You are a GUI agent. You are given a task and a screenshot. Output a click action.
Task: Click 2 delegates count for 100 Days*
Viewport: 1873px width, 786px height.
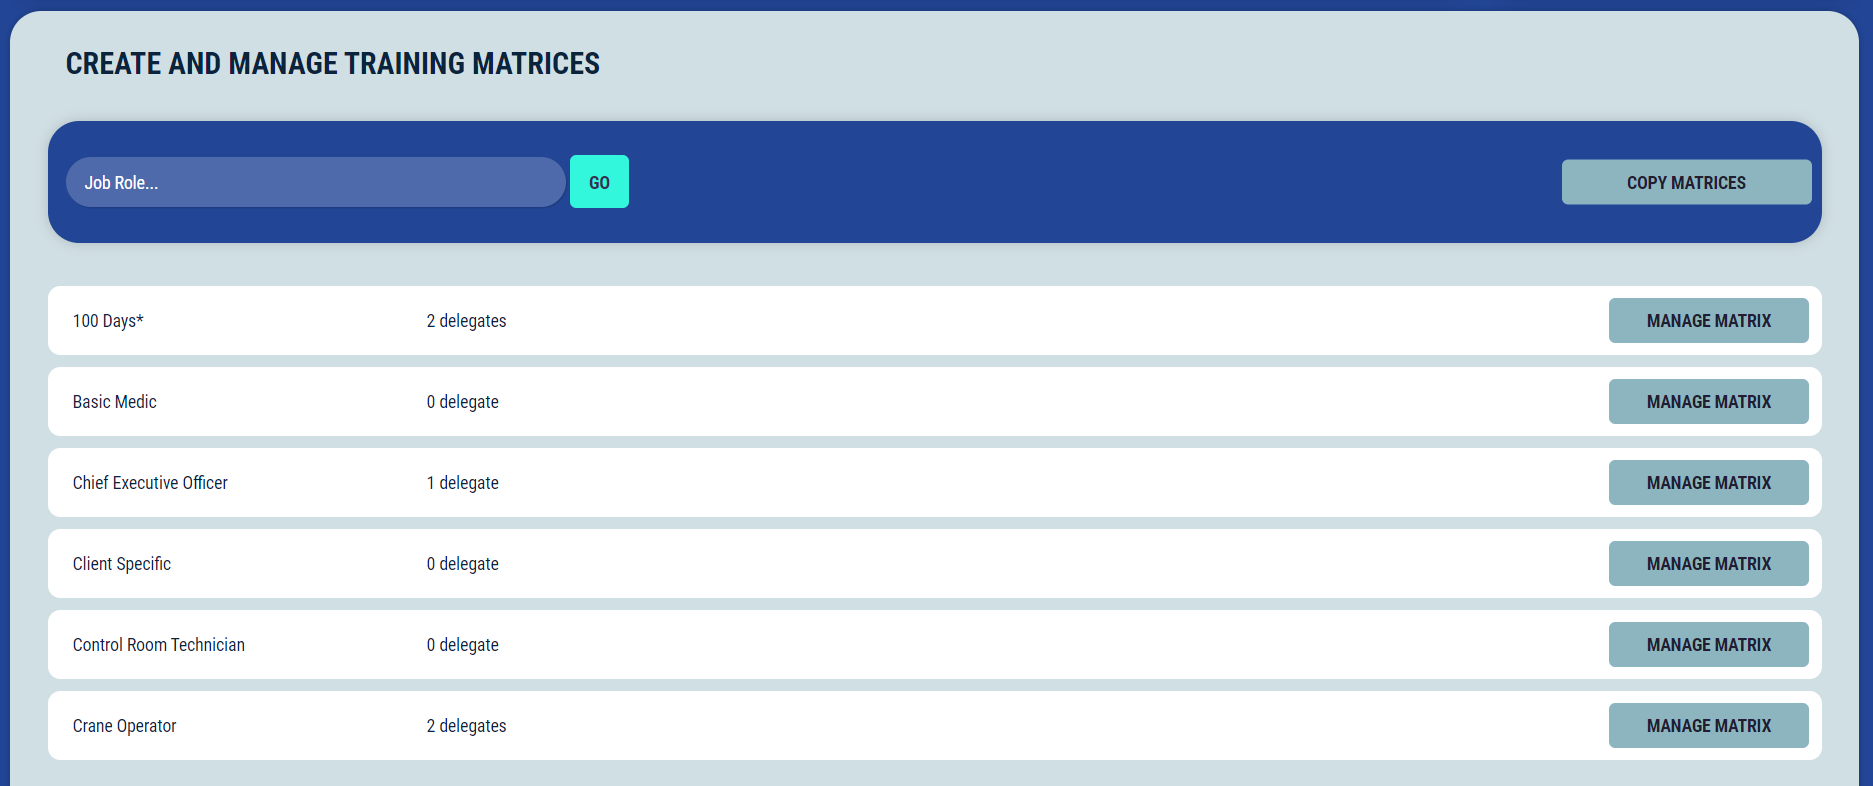pyautogui.click(x=466, y=321)
